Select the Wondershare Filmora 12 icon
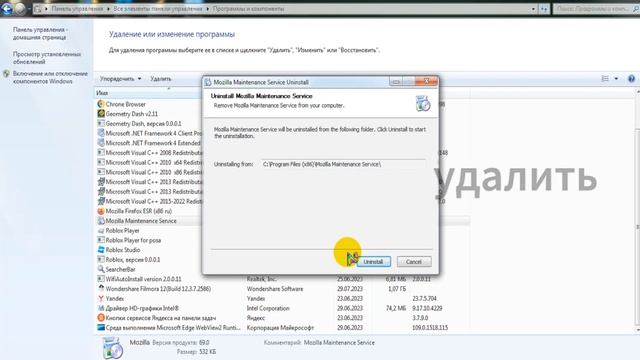The width and height of the screenshot is (640, 360). coord(101,289)
